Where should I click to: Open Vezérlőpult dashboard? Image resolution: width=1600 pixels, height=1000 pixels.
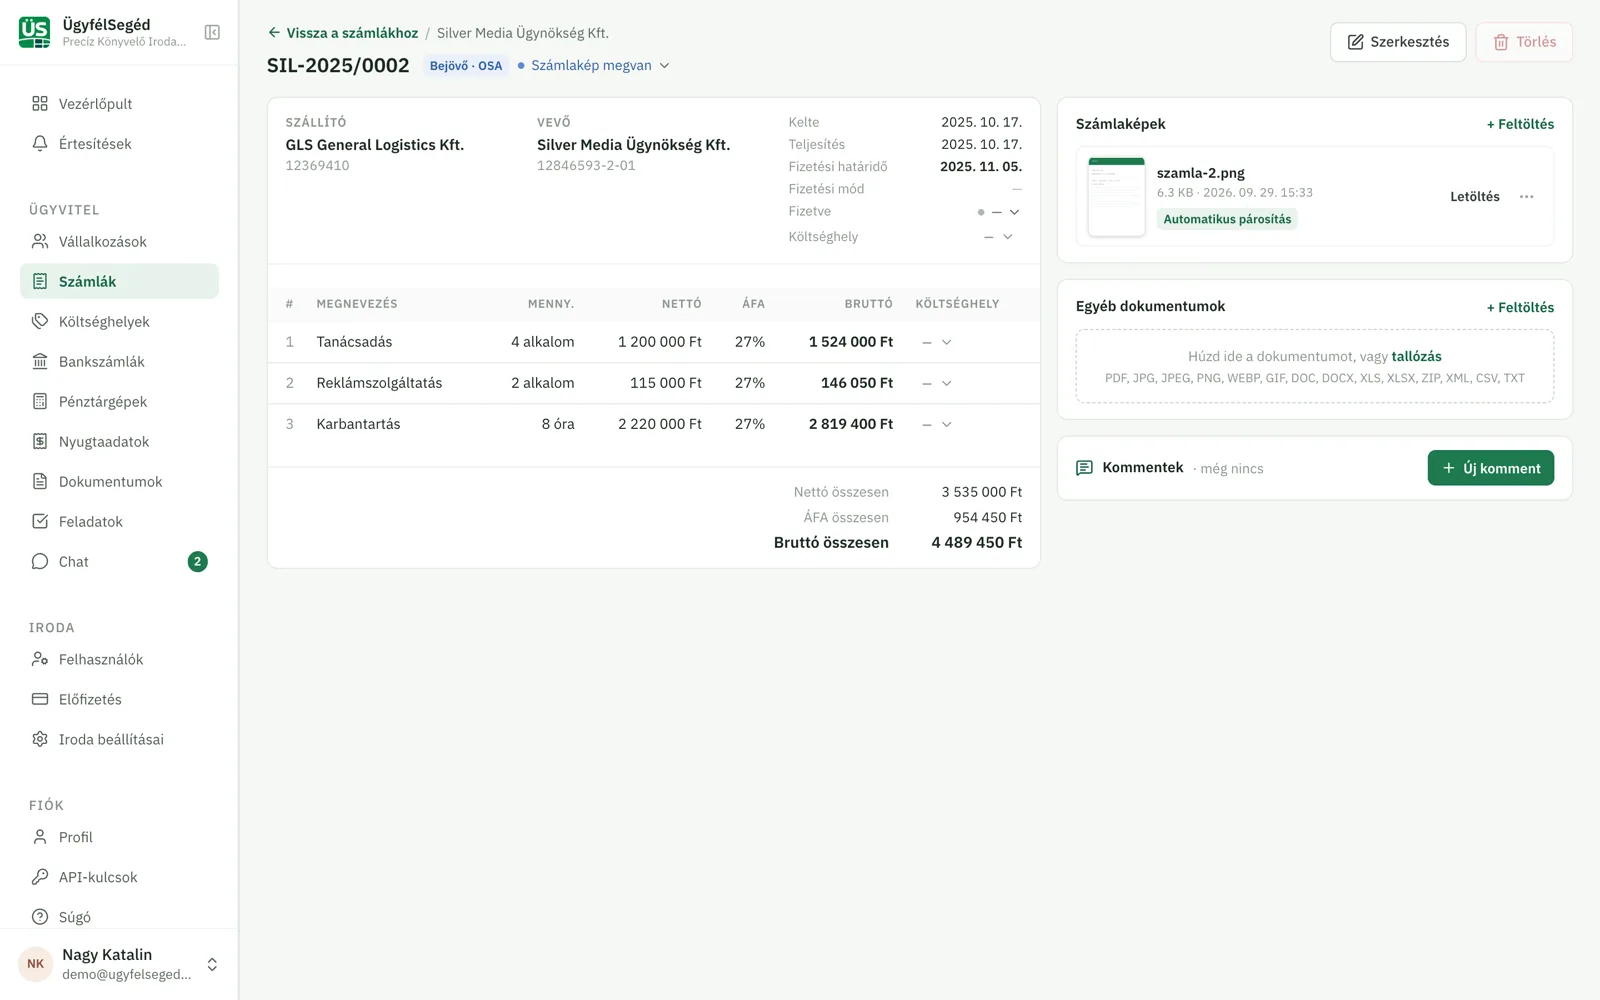[119, 104]
